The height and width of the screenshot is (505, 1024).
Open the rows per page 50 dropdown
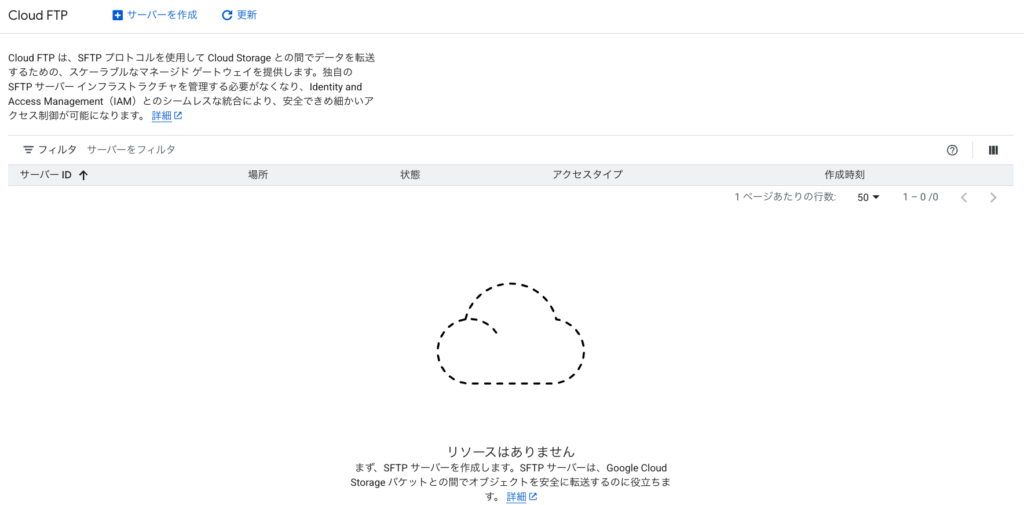pos(869,197)
